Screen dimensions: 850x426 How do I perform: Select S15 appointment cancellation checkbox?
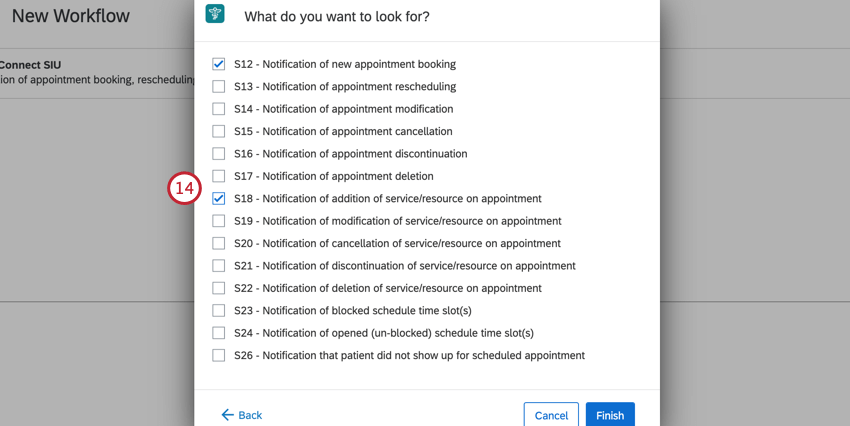[218, 131]
